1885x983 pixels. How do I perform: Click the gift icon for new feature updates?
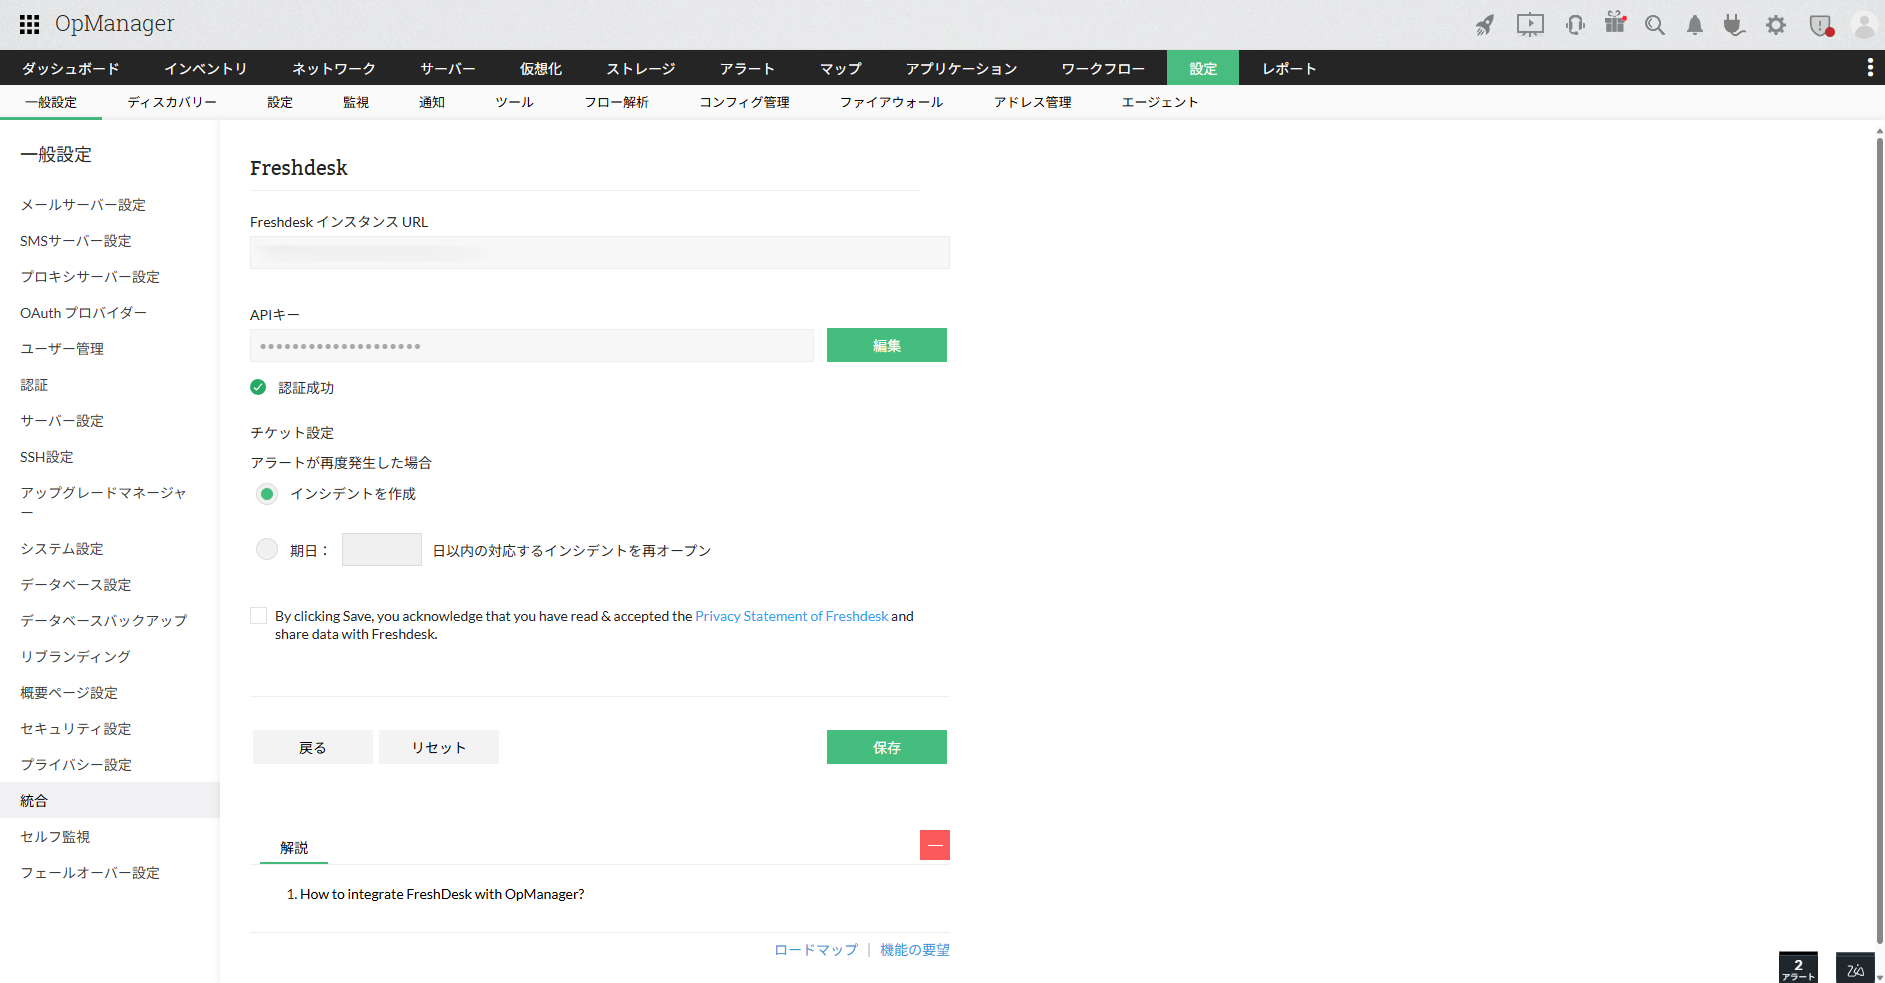point(1614,25)
